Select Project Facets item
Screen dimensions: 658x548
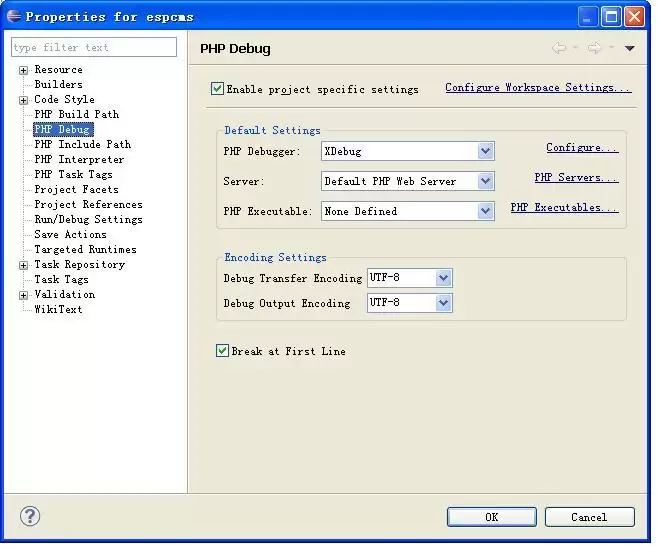click(76, 190)
